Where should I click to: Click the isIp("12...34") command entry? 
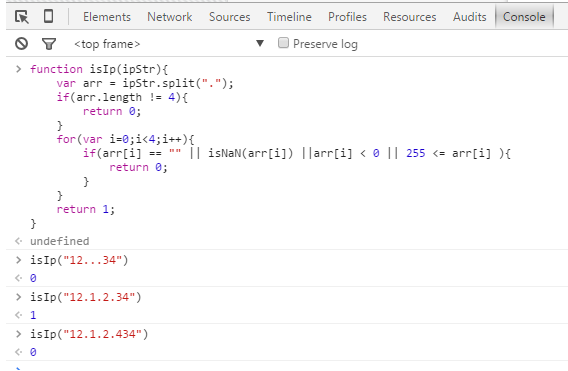click(x=79, y=260)
